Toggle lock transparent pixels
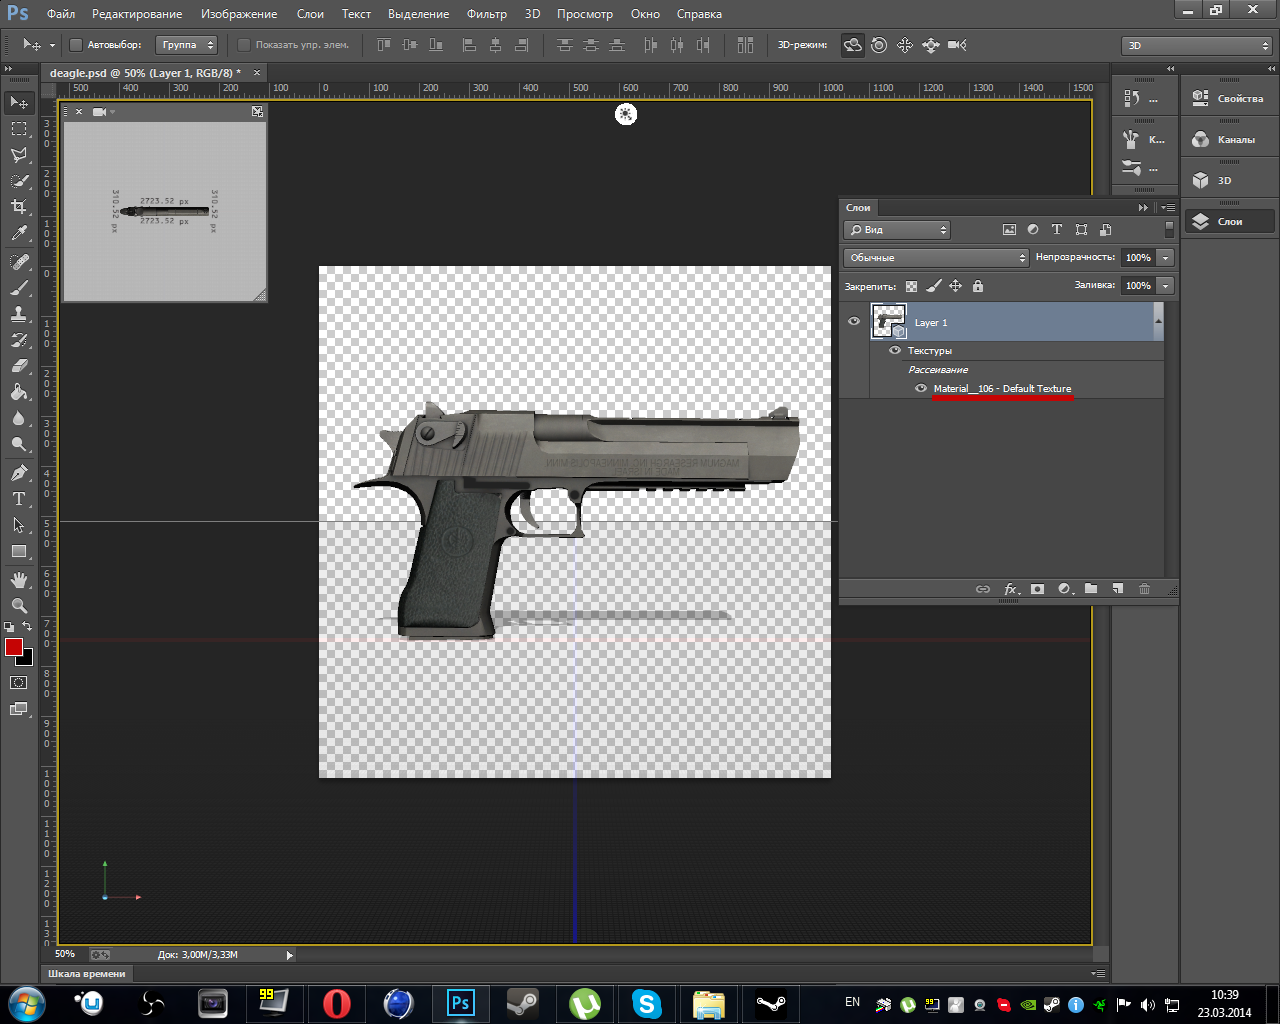 pos(911,286)
